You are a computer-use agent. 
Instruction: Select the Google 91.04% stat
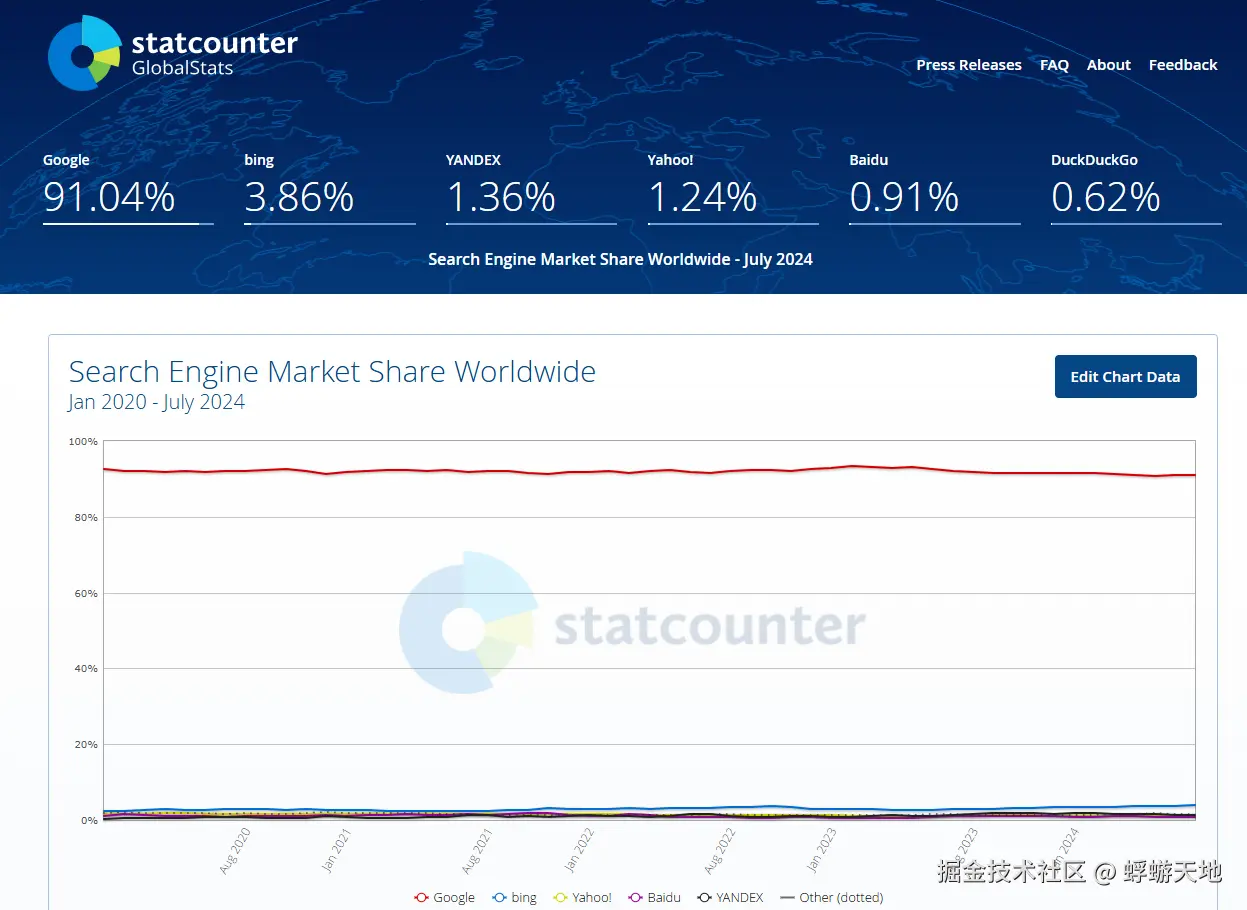pyautogui.click(x=128, y=187)
